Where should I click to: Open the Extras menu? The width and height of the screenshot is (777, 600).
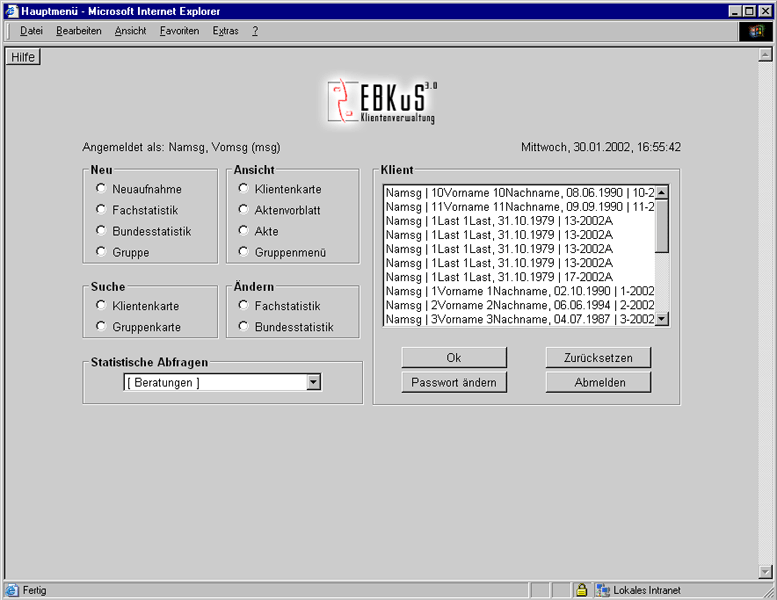tap(225, 31)
